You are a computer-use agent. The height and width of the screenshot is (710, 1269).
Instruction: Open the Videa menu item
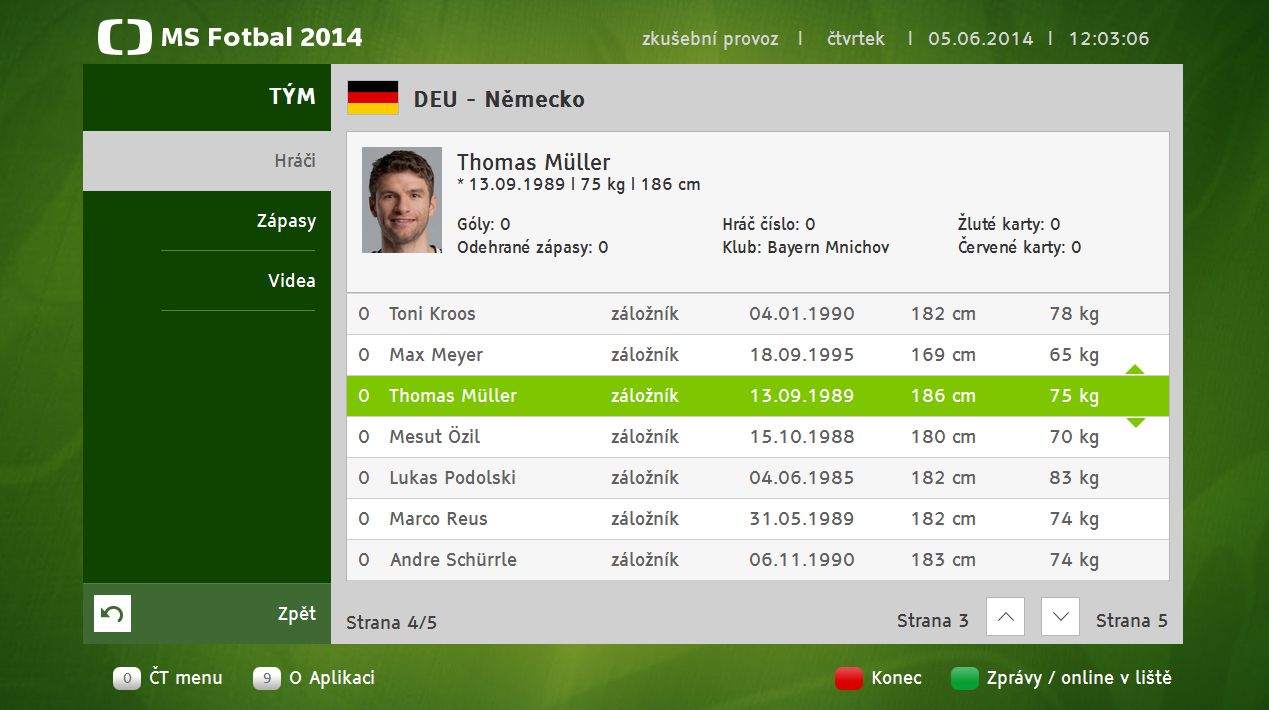click(x=291, y=281)
